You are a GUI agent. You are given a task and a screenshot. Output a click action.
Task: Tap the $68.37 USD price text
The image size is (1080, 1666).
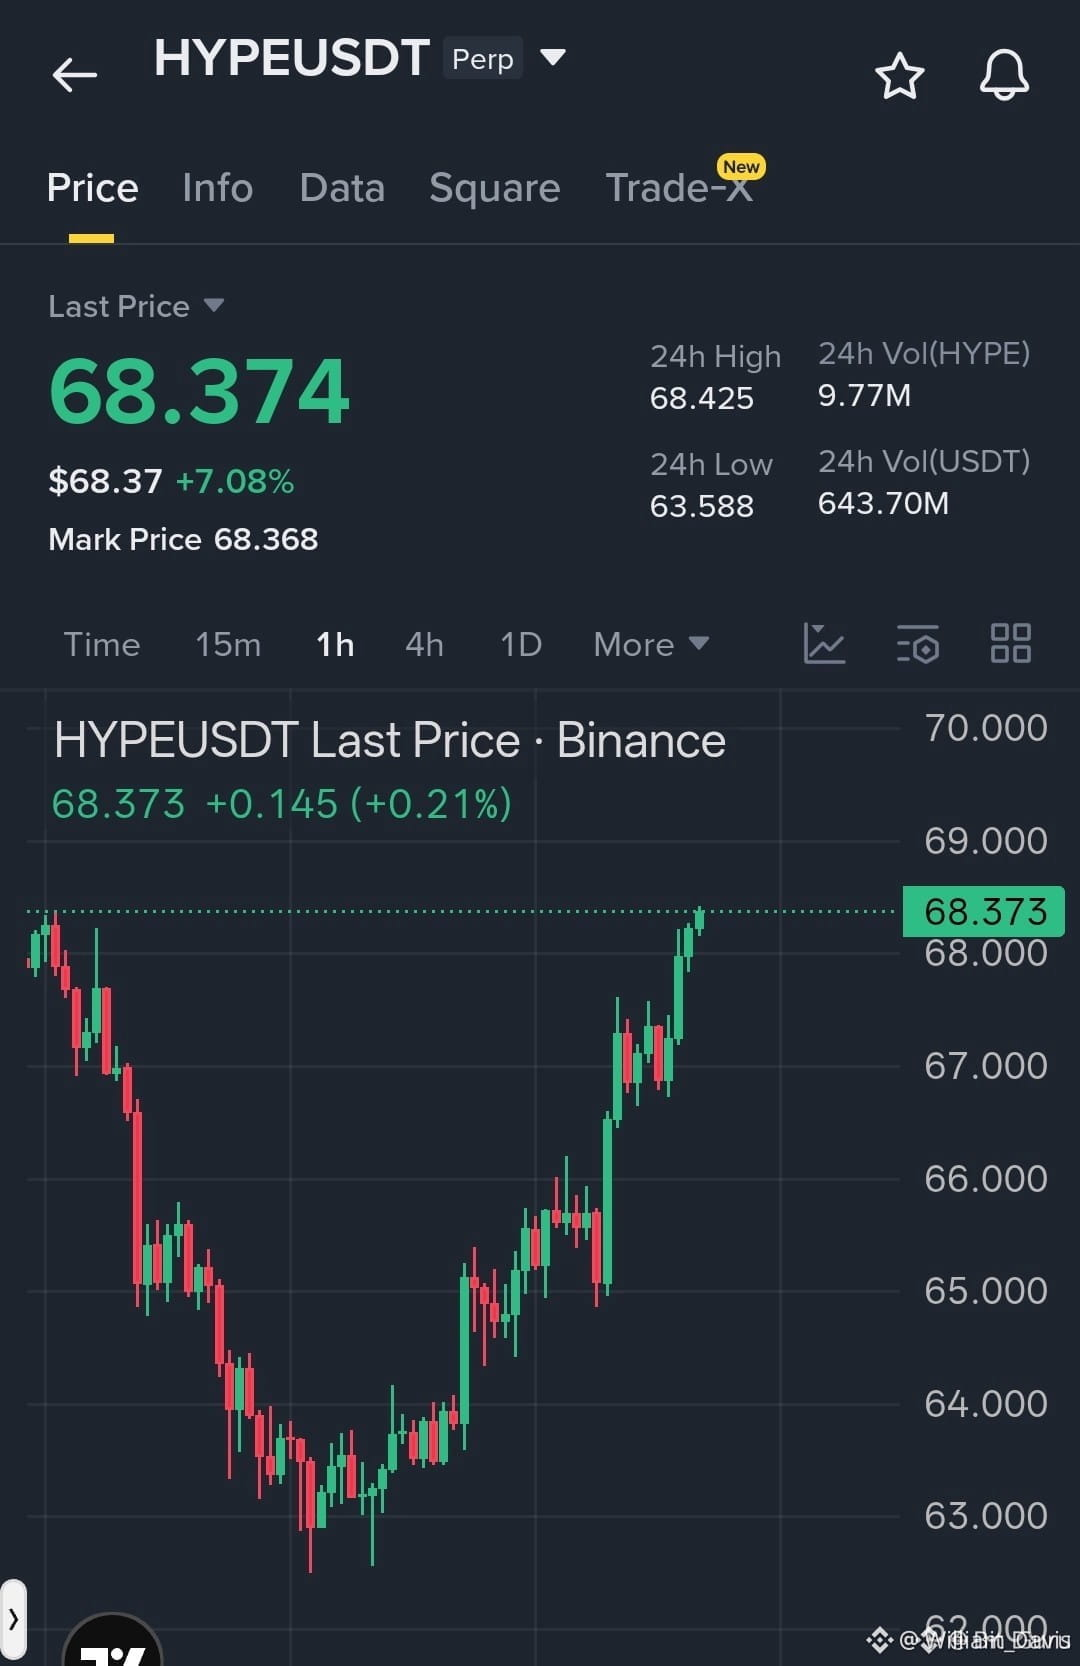click(105, 482)
